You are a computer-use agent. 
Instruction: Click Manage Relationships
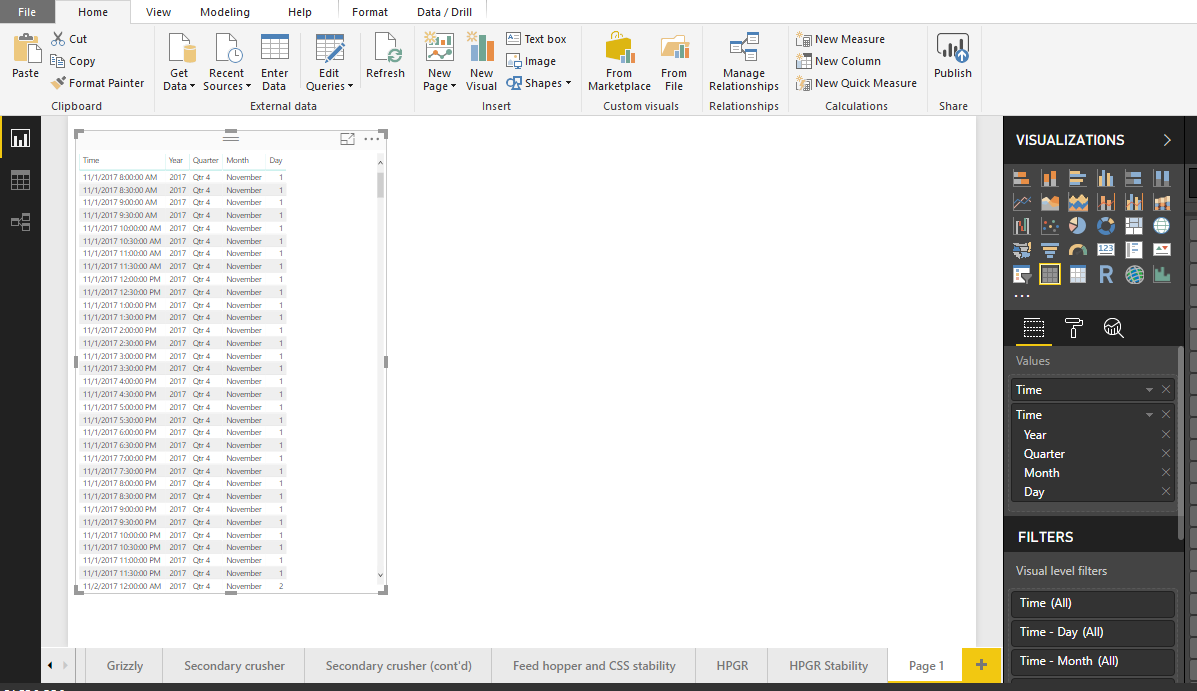click(x=744, y=63)
